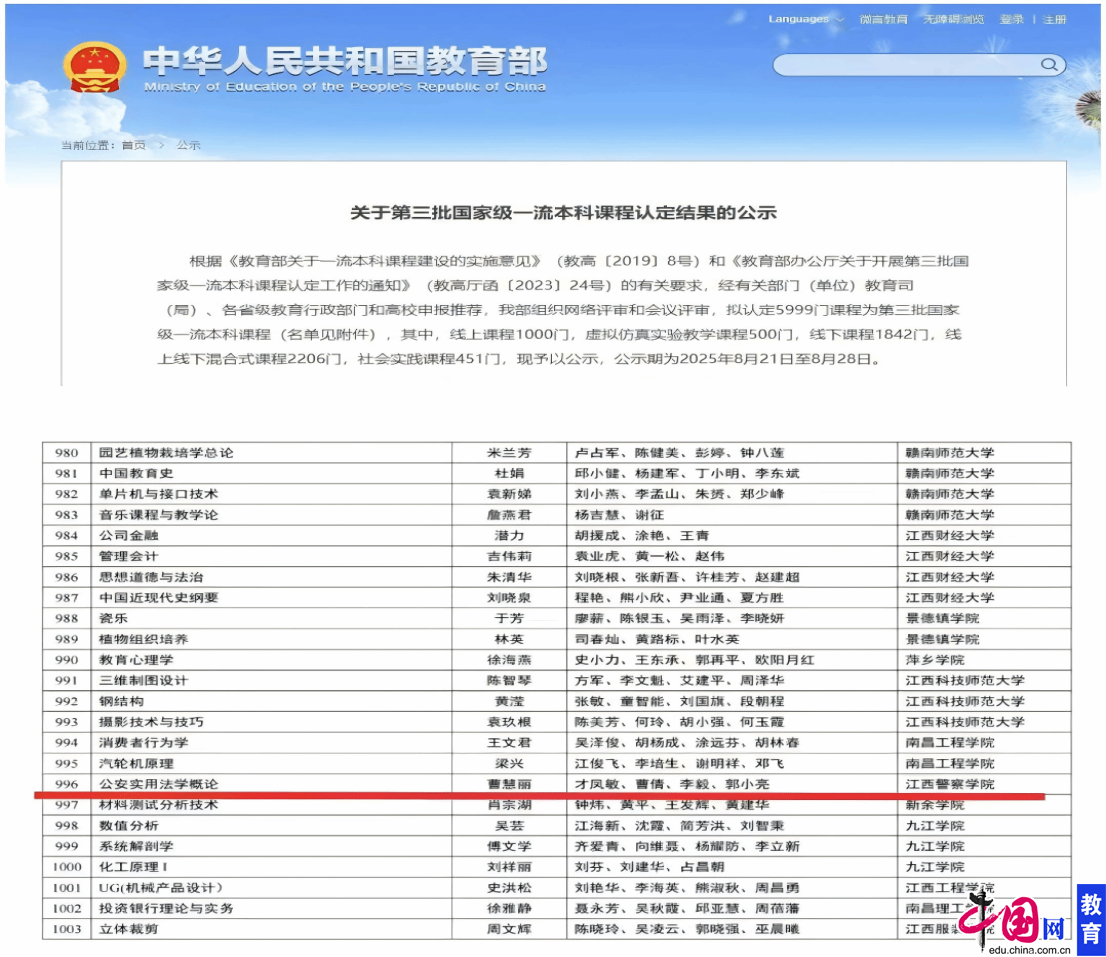The width and height of the screenshot is (1106, 957).
Task: Go to 首页 in breadcrumb
Action: [x=133, y=145]
